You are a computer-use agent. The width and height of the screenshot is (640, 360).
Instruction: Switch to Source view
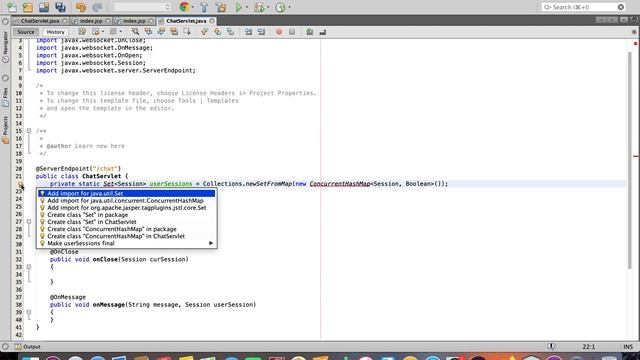26,32
